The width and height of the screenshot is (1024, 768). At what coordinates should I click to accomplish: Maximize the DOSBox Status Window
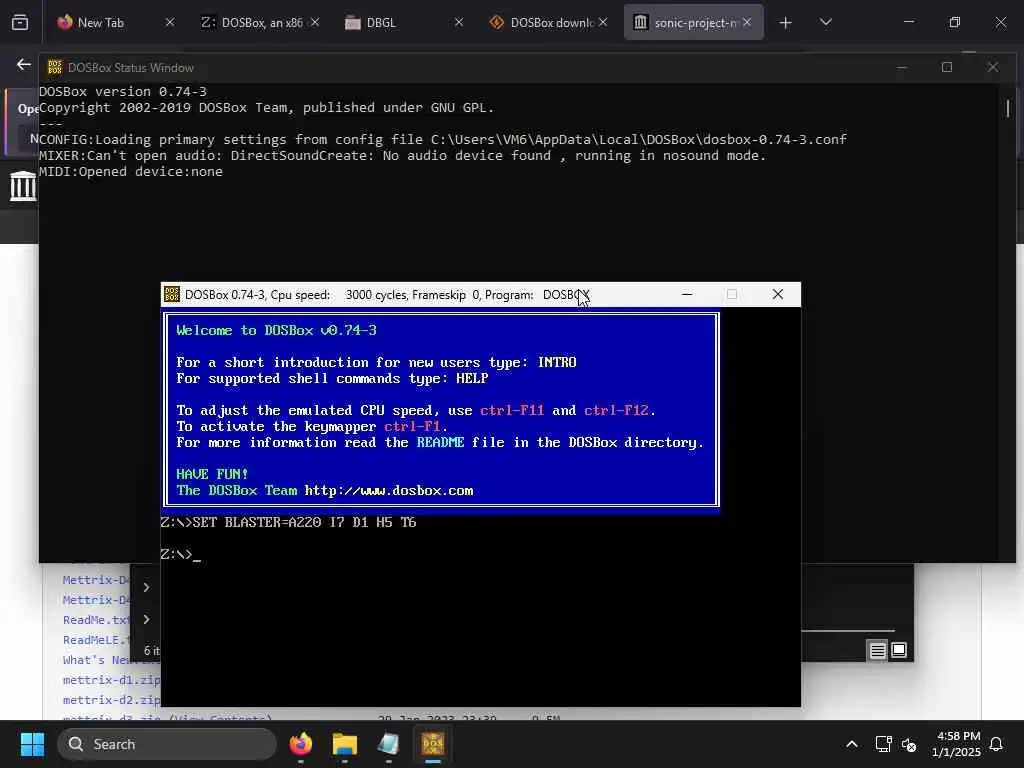point(947,67)
